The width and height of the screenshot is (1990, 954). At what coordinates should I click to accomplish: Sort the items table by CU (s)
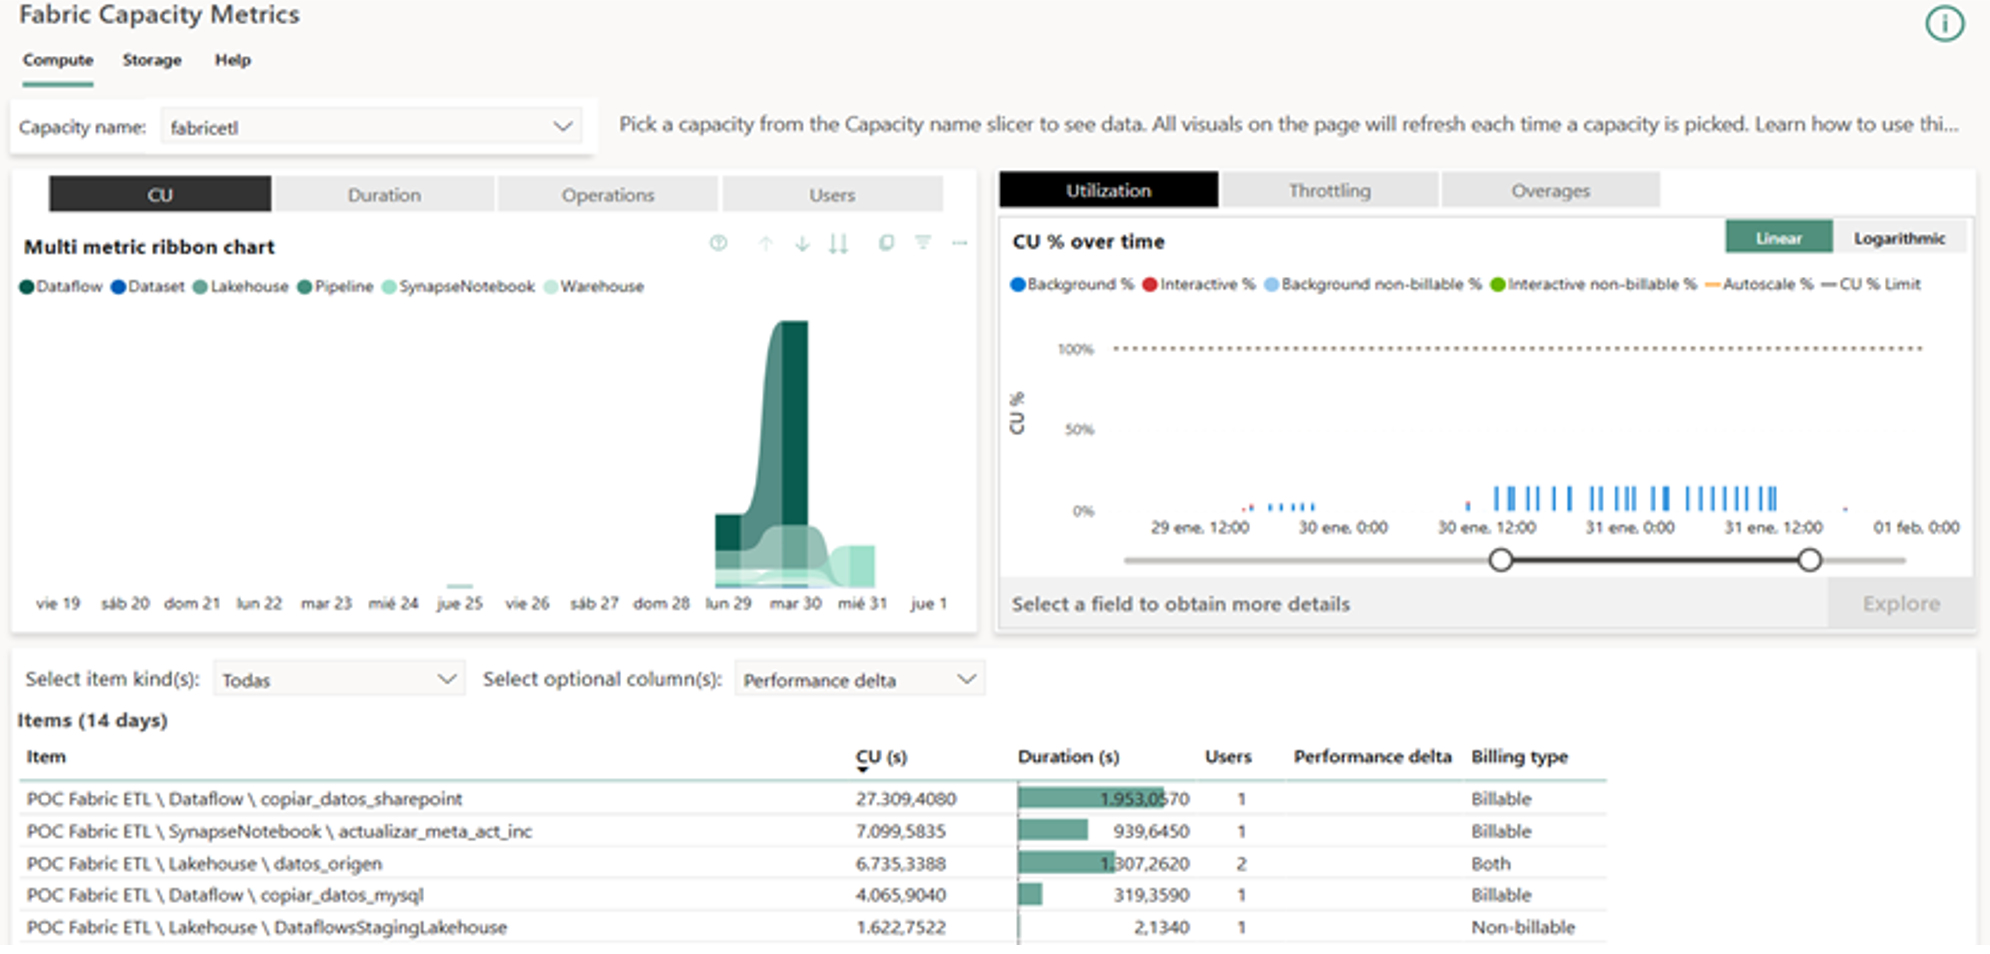(x=880, y=757)
